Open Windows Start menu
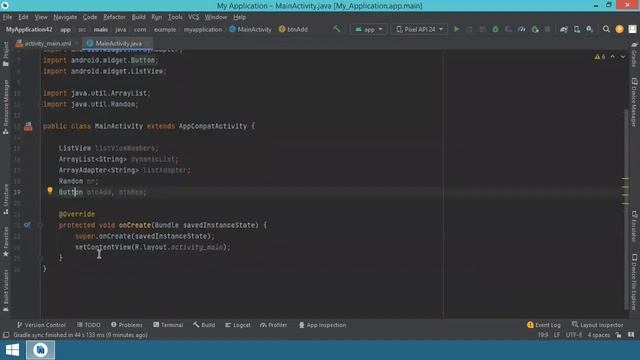Screen dimensions: 640x360 click(12, 350)
